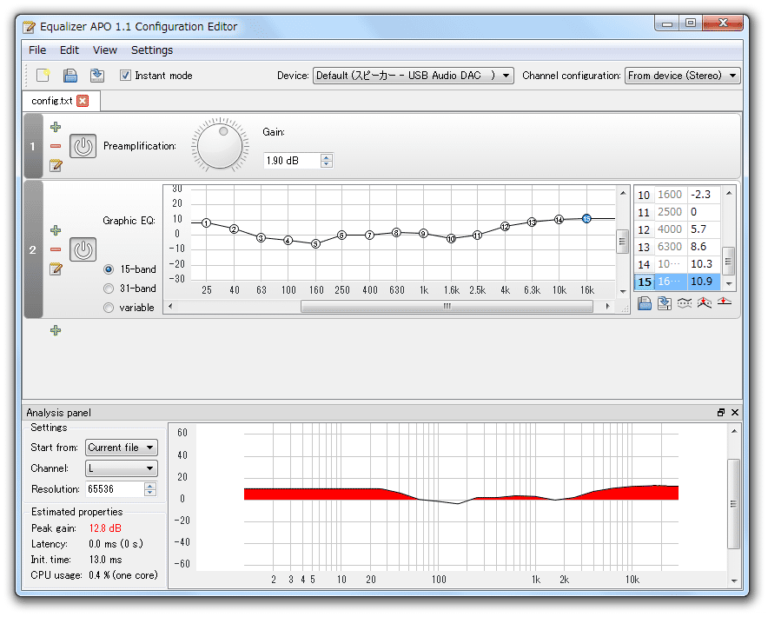
Task: Click the Preamplification gain knob
Action: click(x=221, y=146)
